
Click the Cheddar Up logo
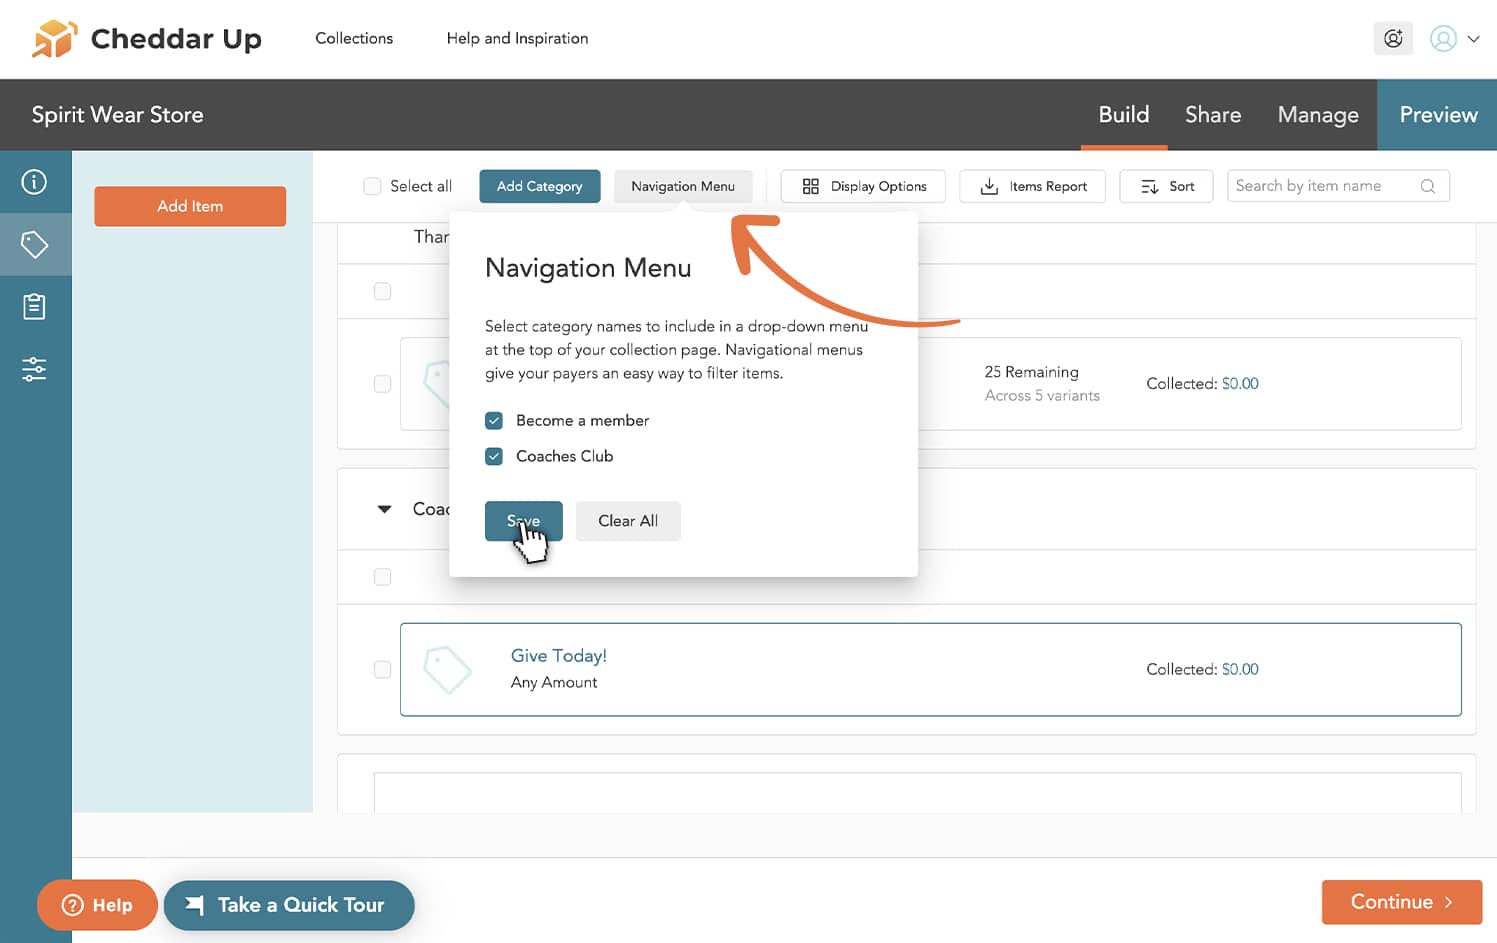(x=147, y=39)
